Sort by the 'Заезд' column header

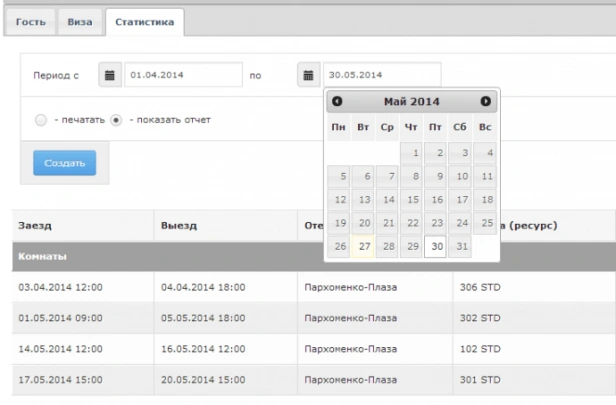pyautogui.click(x=36, y=225)
